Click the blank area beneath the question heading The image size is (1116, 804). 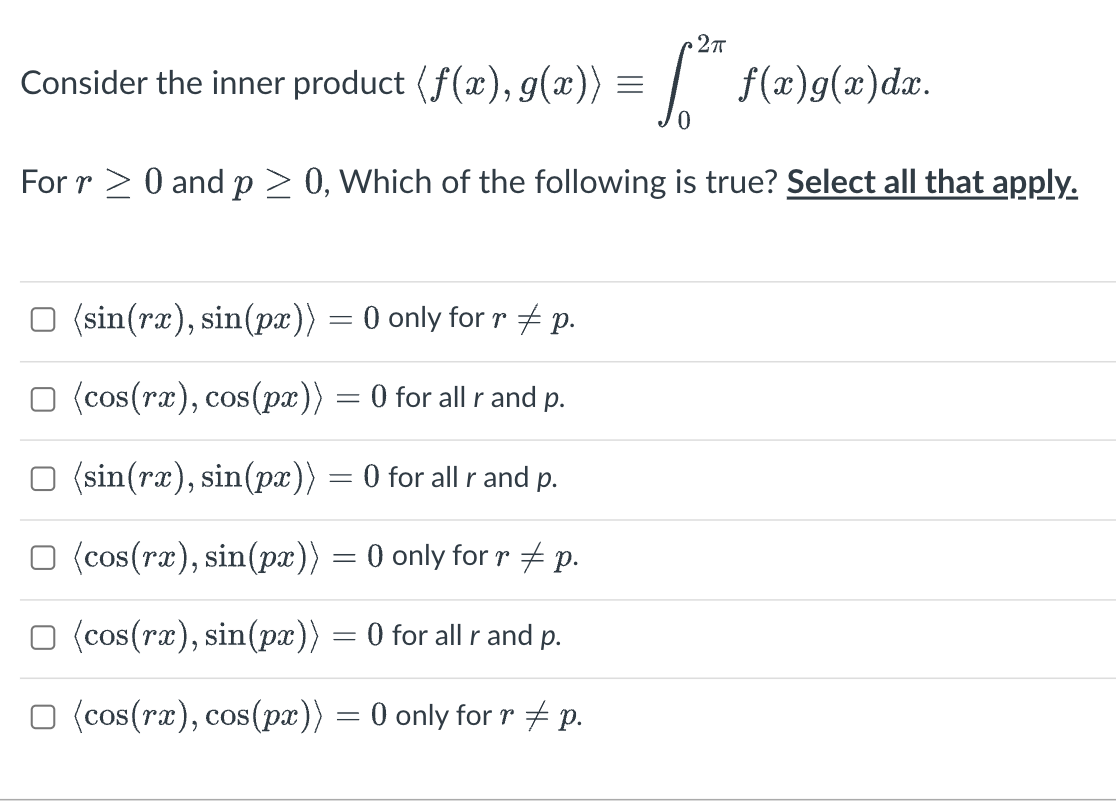point(558,240)
